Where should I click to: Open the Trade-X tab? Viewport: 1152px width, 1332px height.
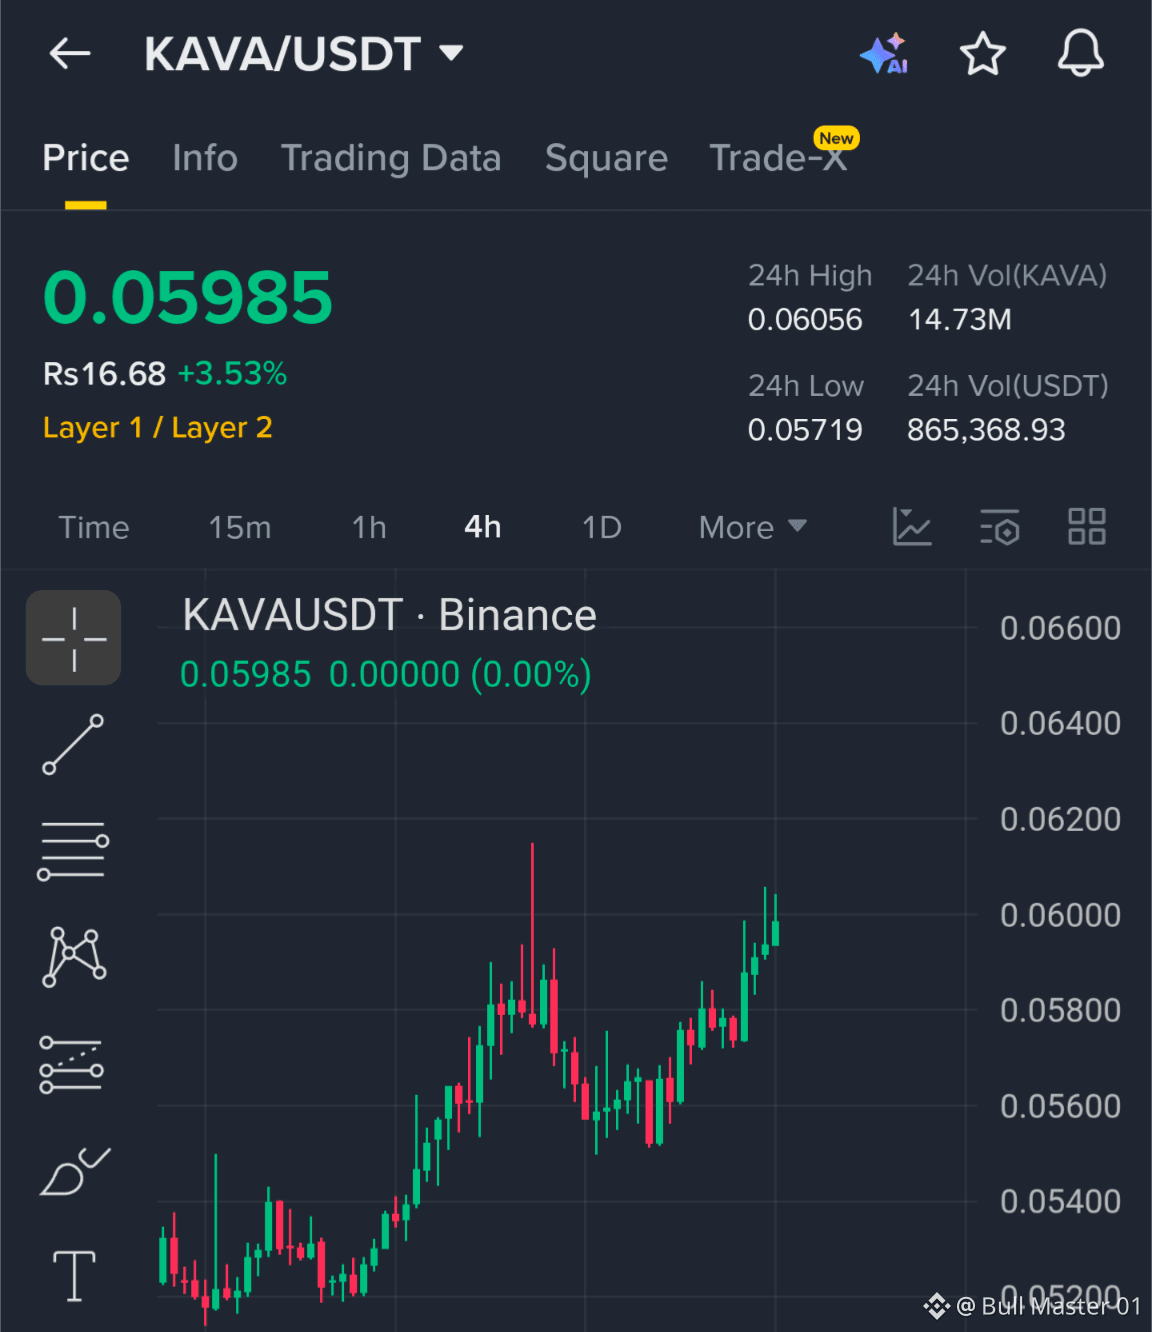778,158
